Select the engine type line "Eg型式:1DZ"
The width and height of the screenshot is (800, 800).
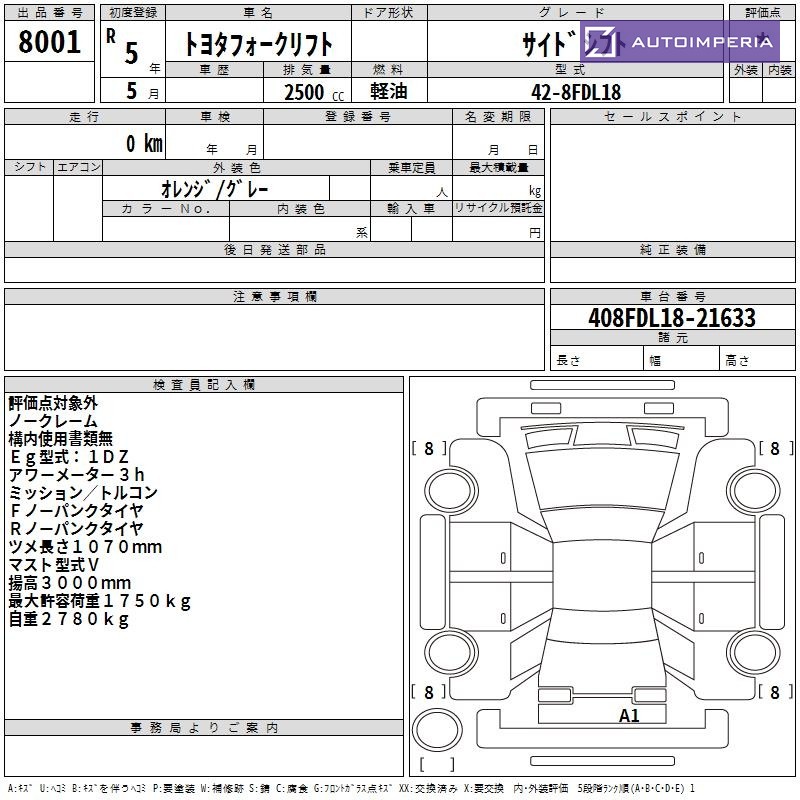pyautogui.click(x=68, y=457)
